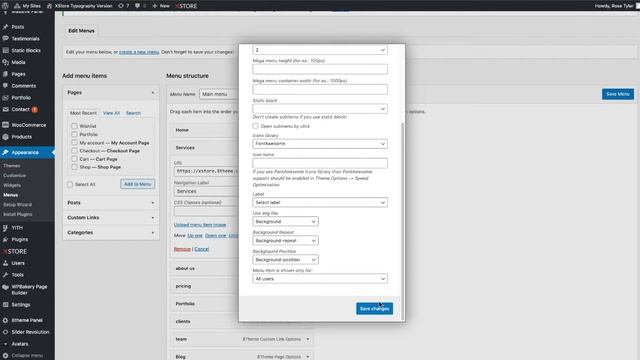Open the Static block dropdown

coord(320,109)
